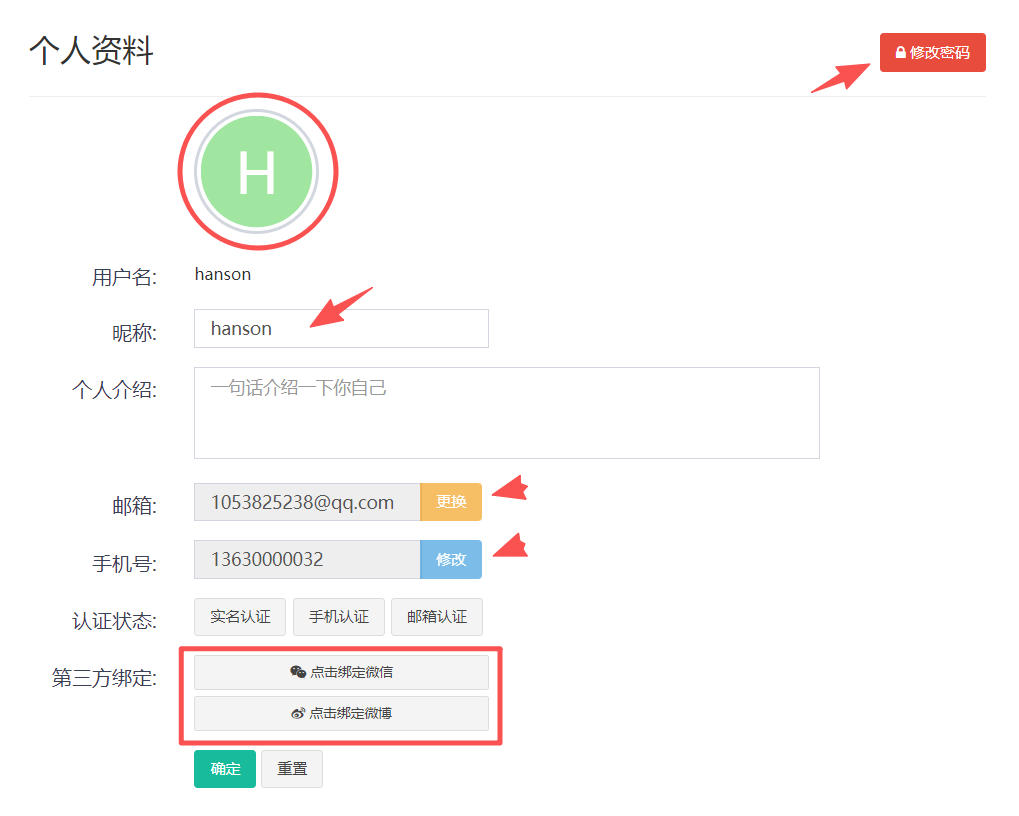Click the green H avatar image
1019x816 pixels.
(257, 172)
